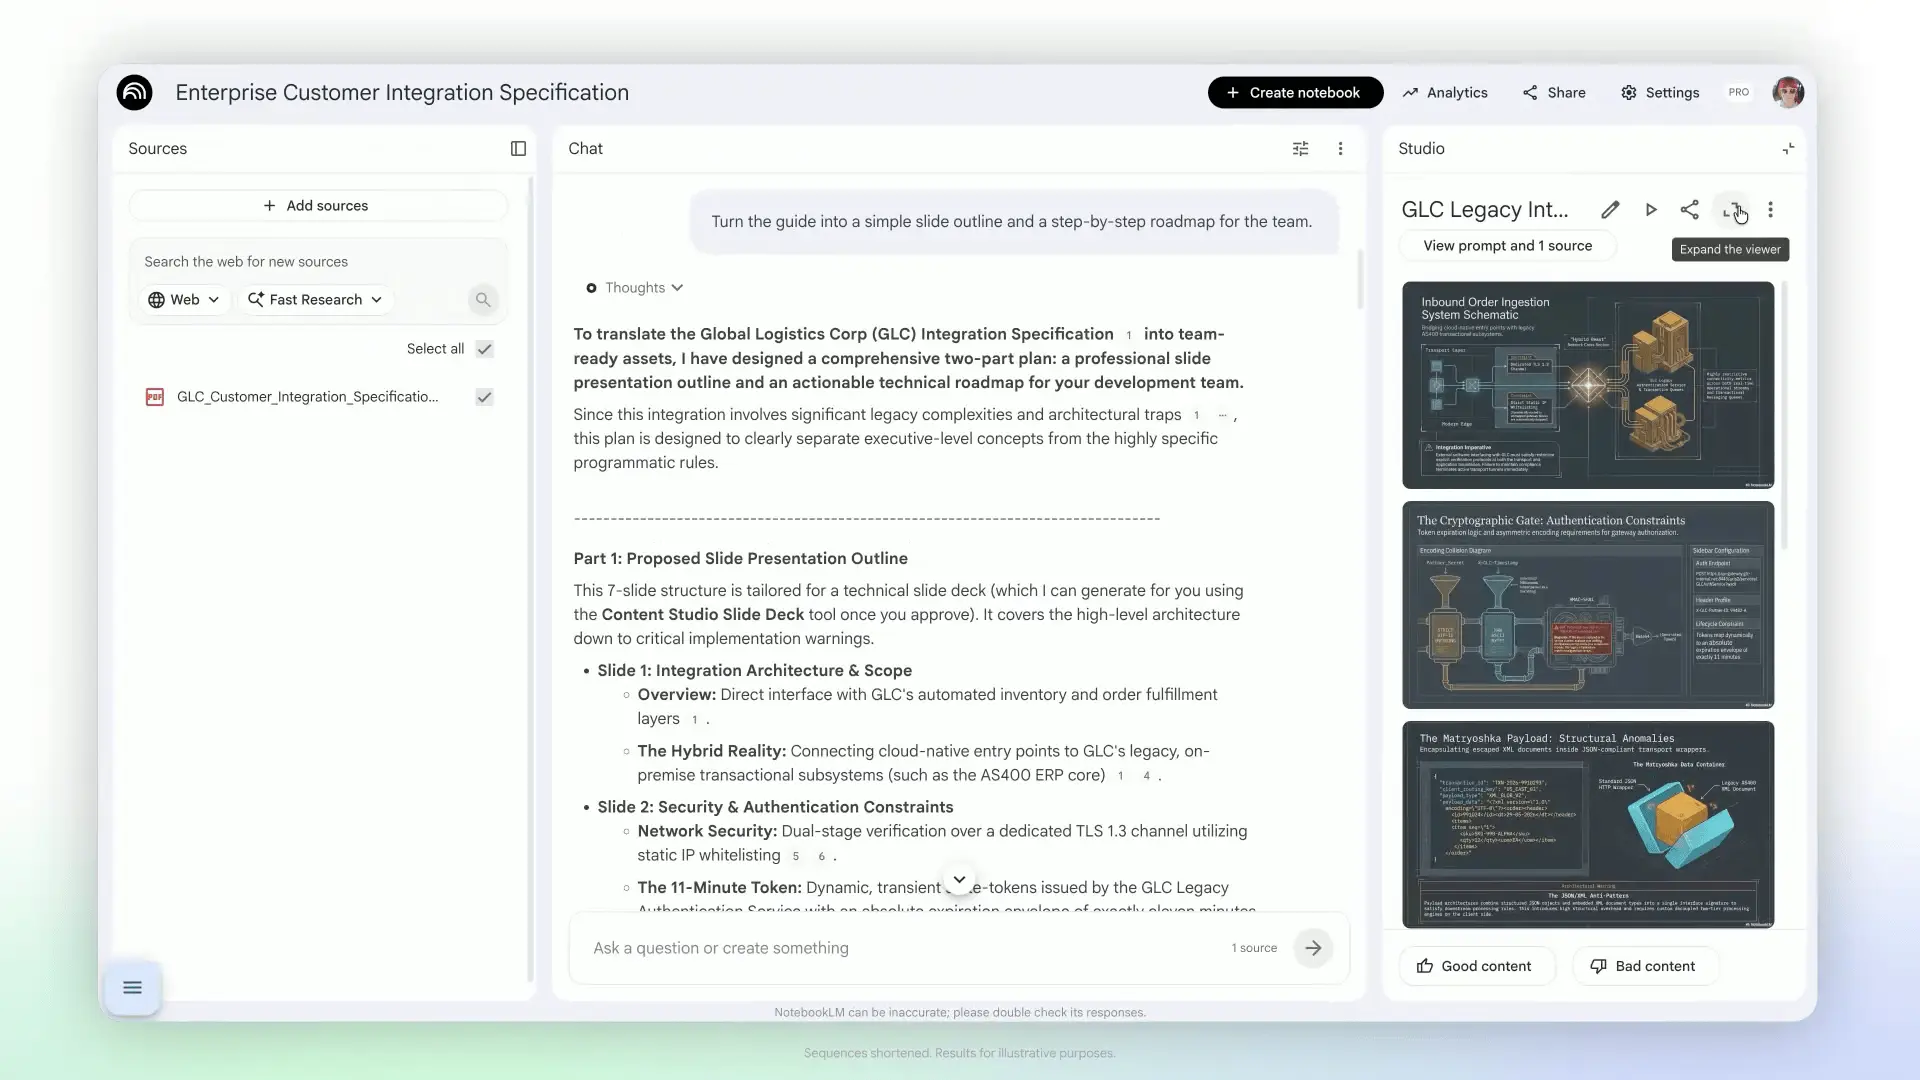Click the GLC Legacy Int... deck title
1920x1080 pixels.
click(x=1485, y=210)
